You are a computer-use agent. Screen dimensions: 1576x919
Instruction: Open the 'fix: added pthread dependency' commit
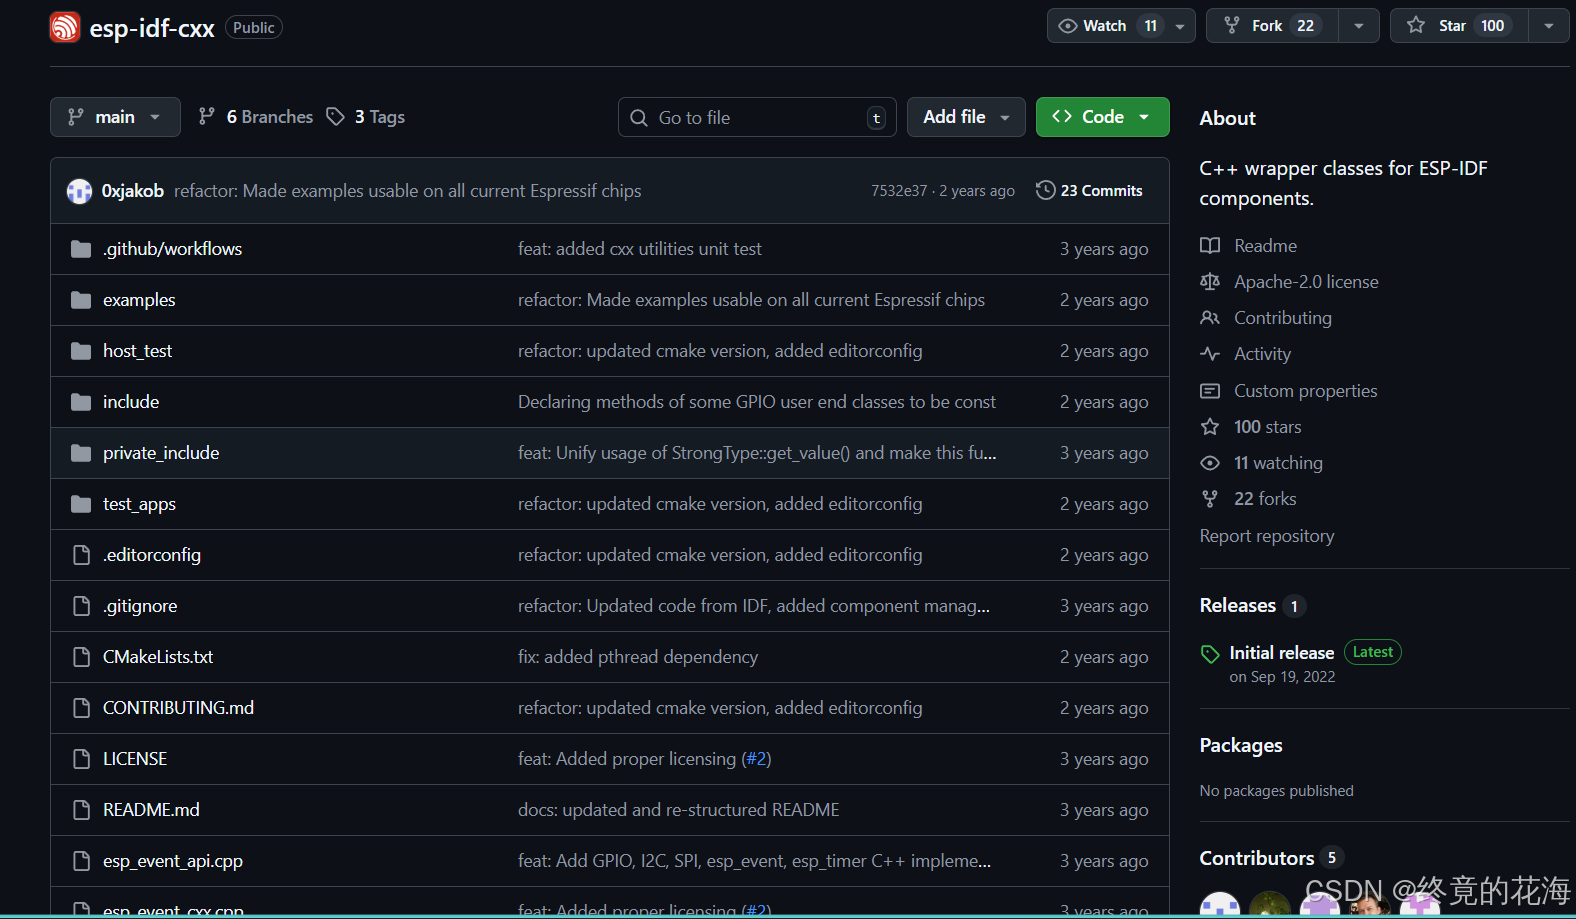click(x=638, y=657)
